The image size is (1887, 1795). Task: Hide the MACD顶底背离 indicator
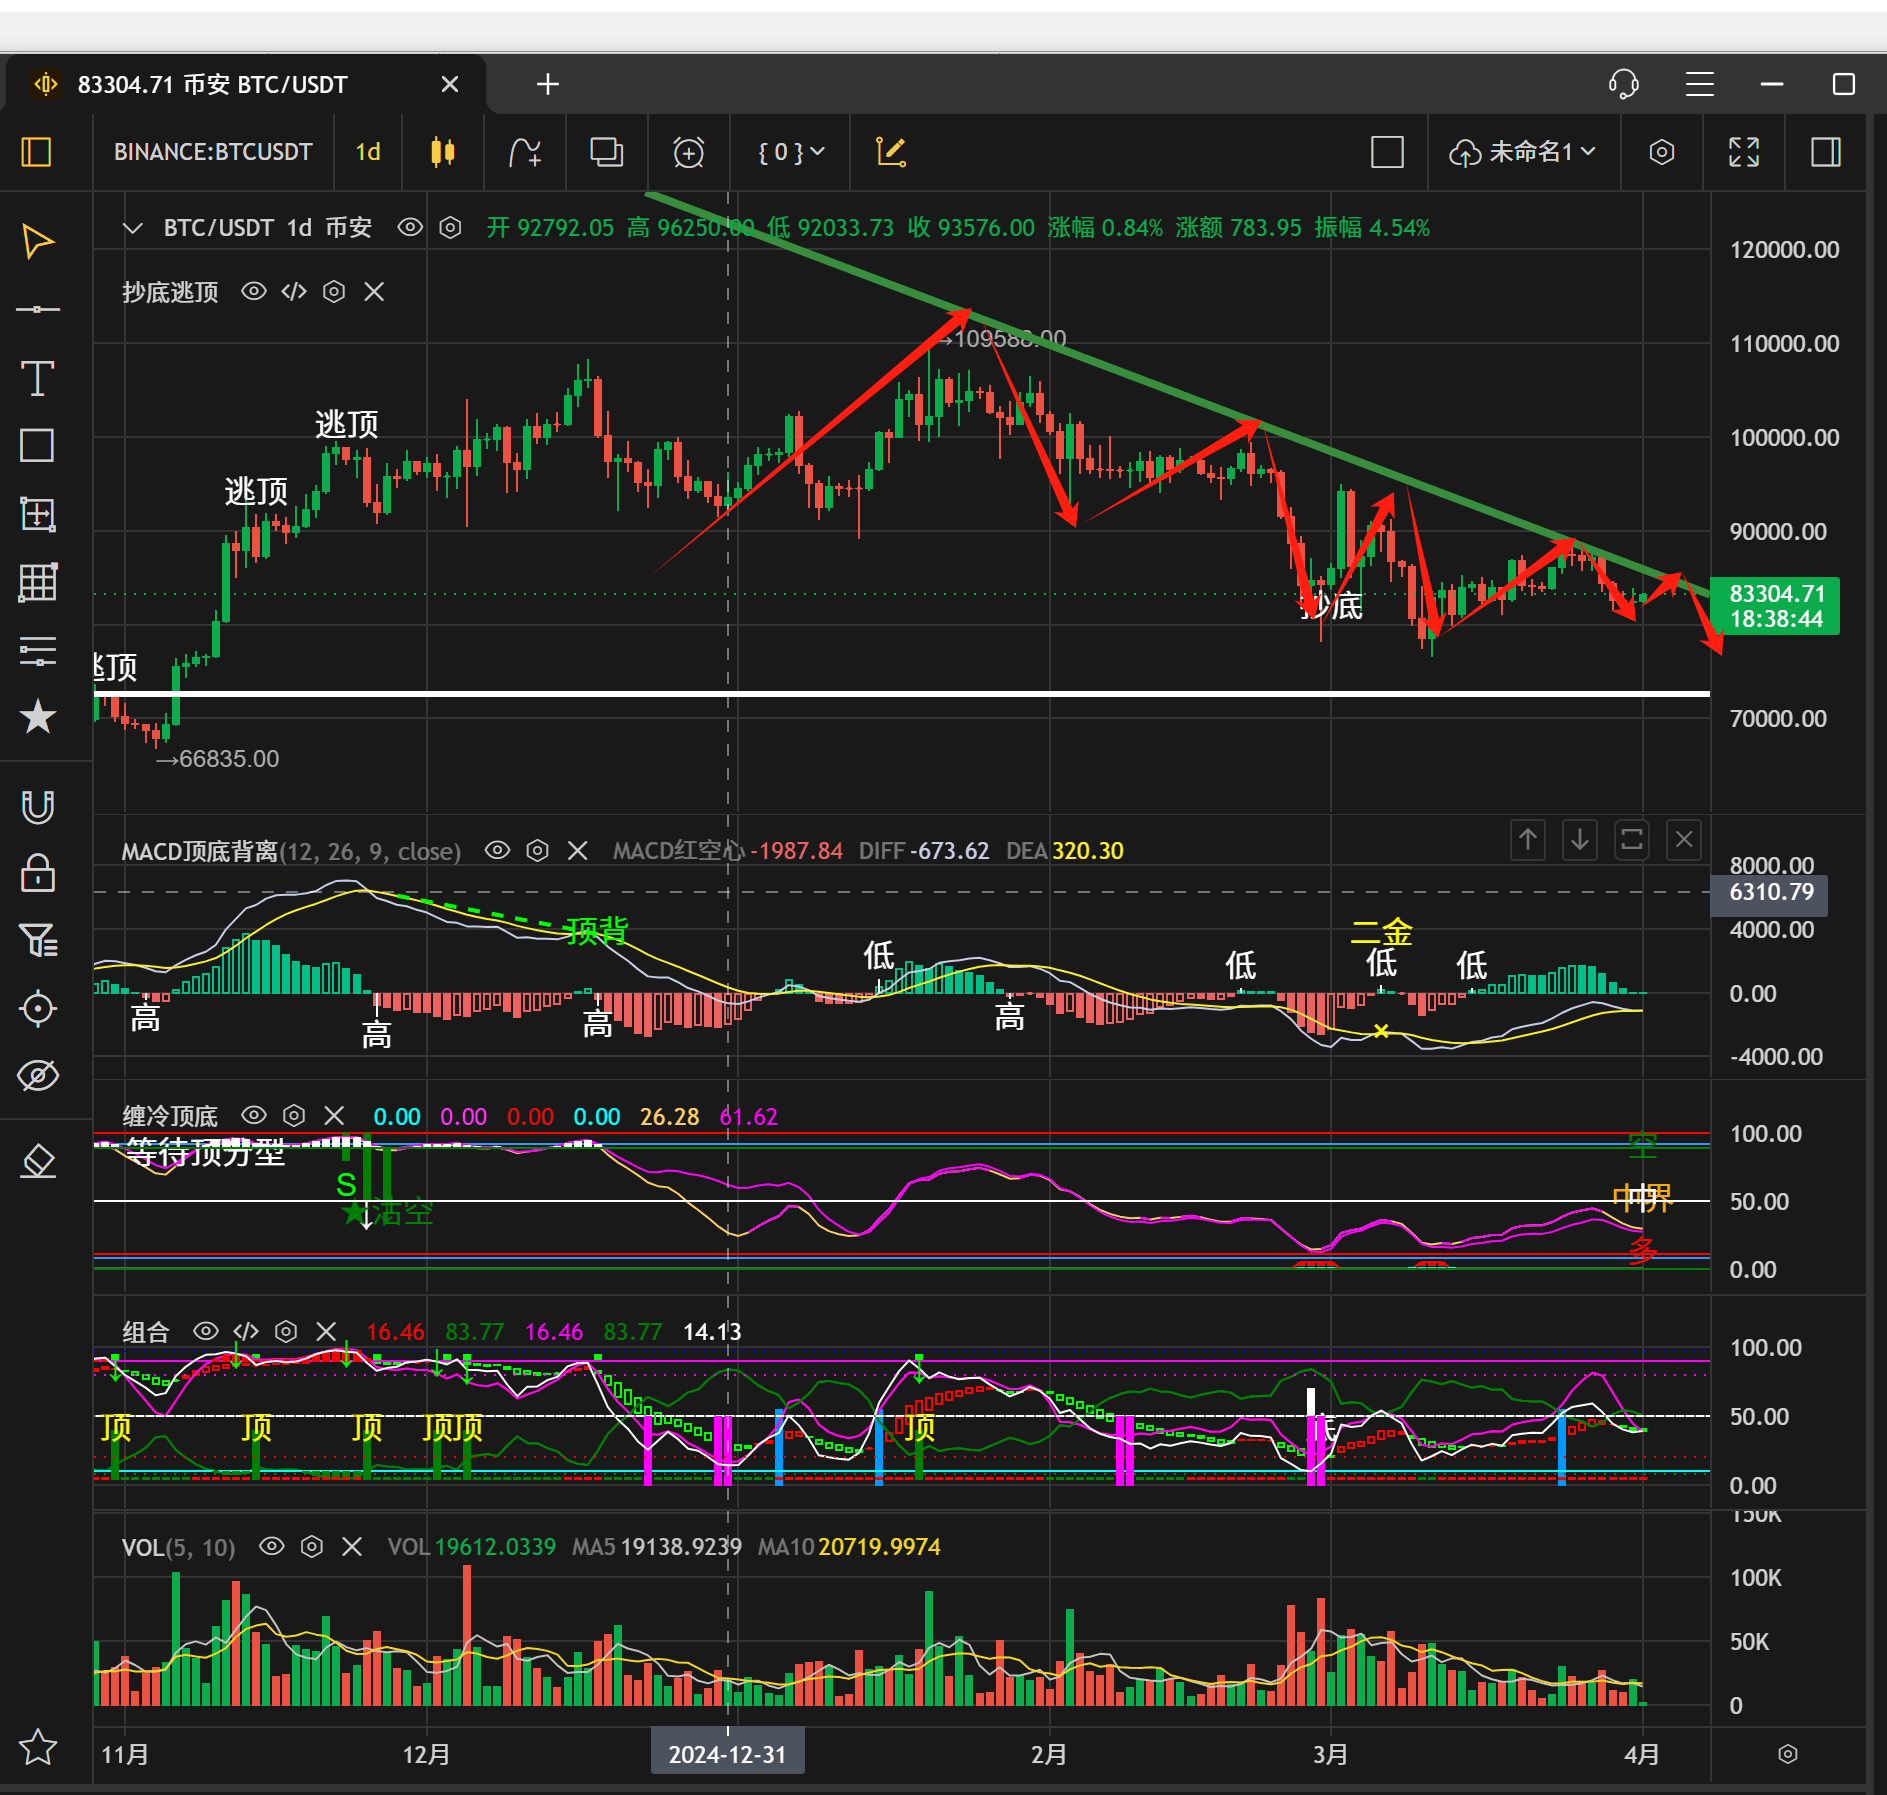click(x=498, y=850)
